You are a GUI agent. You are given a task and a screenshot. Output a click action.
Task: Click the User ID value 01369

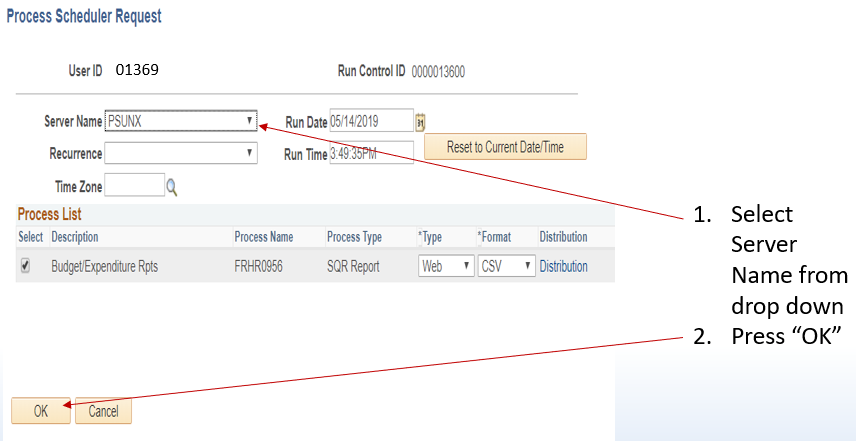click(137, 70)
